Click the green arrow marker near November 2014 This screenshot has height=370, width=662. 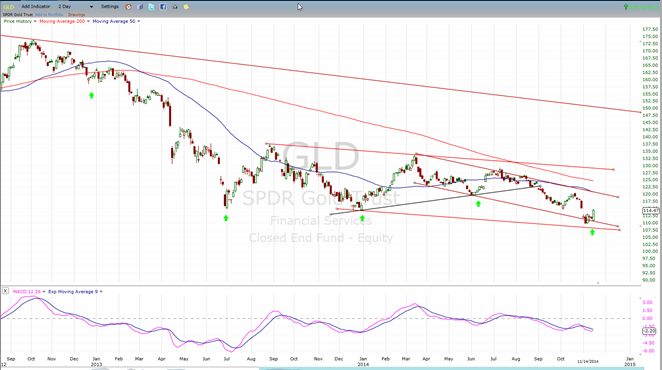[592, 232]
